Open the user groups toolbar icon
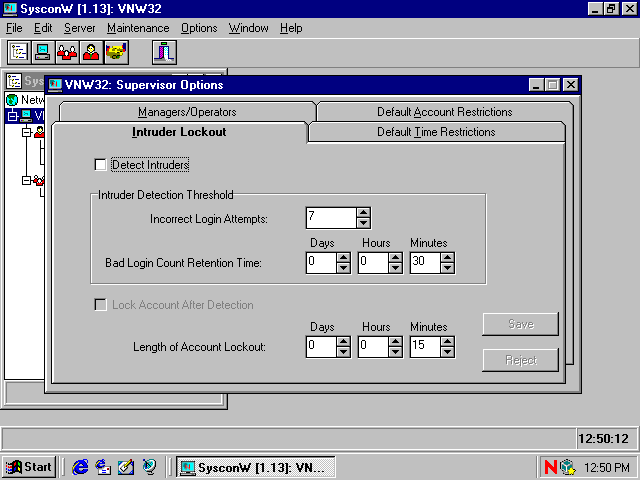 (67, 52)
